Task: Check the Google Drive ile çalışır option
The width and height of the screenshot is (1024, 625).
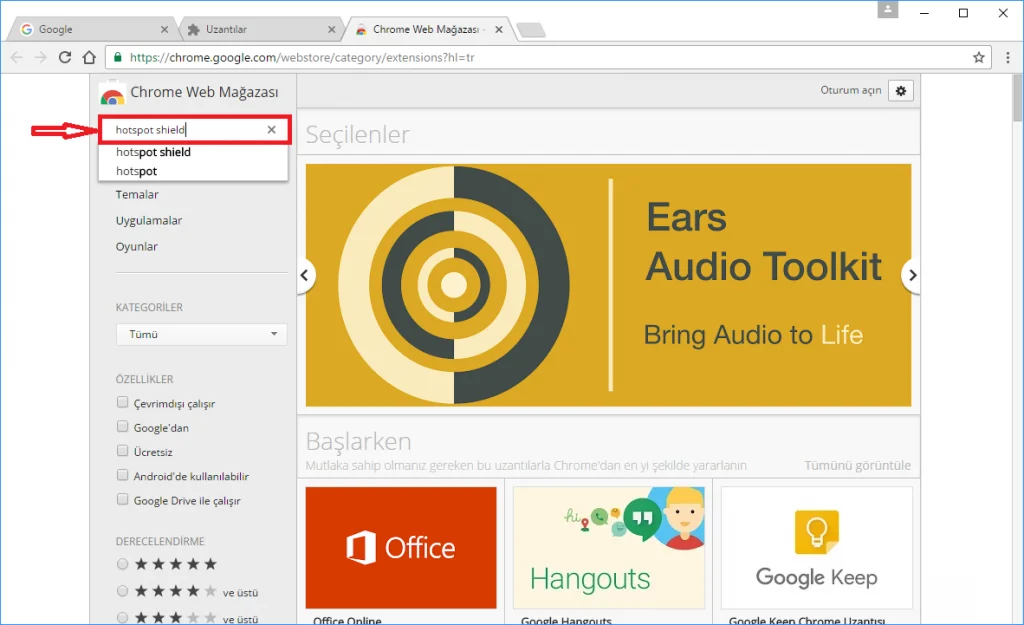Action: (123, 500)
